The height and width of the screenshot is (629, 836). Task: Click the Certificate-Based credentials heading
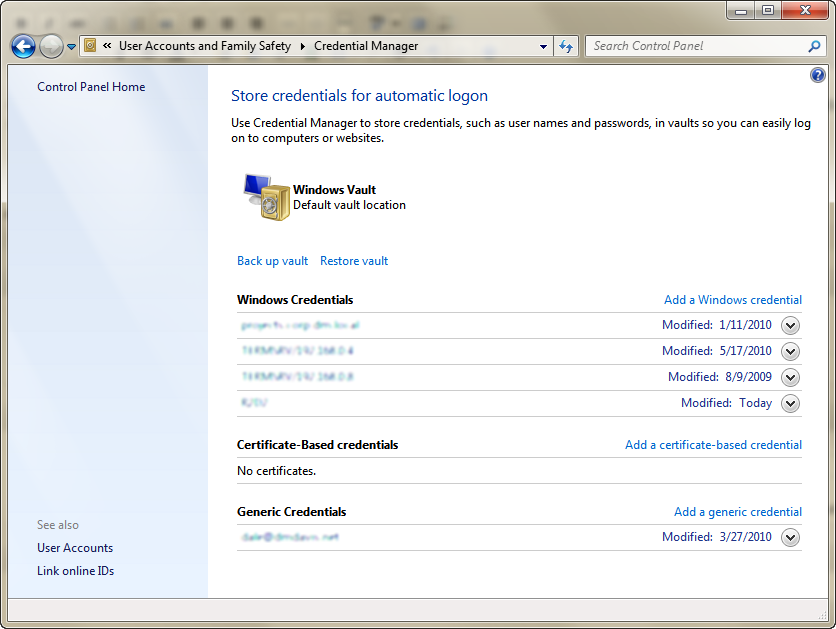click(x=317, y=445)
